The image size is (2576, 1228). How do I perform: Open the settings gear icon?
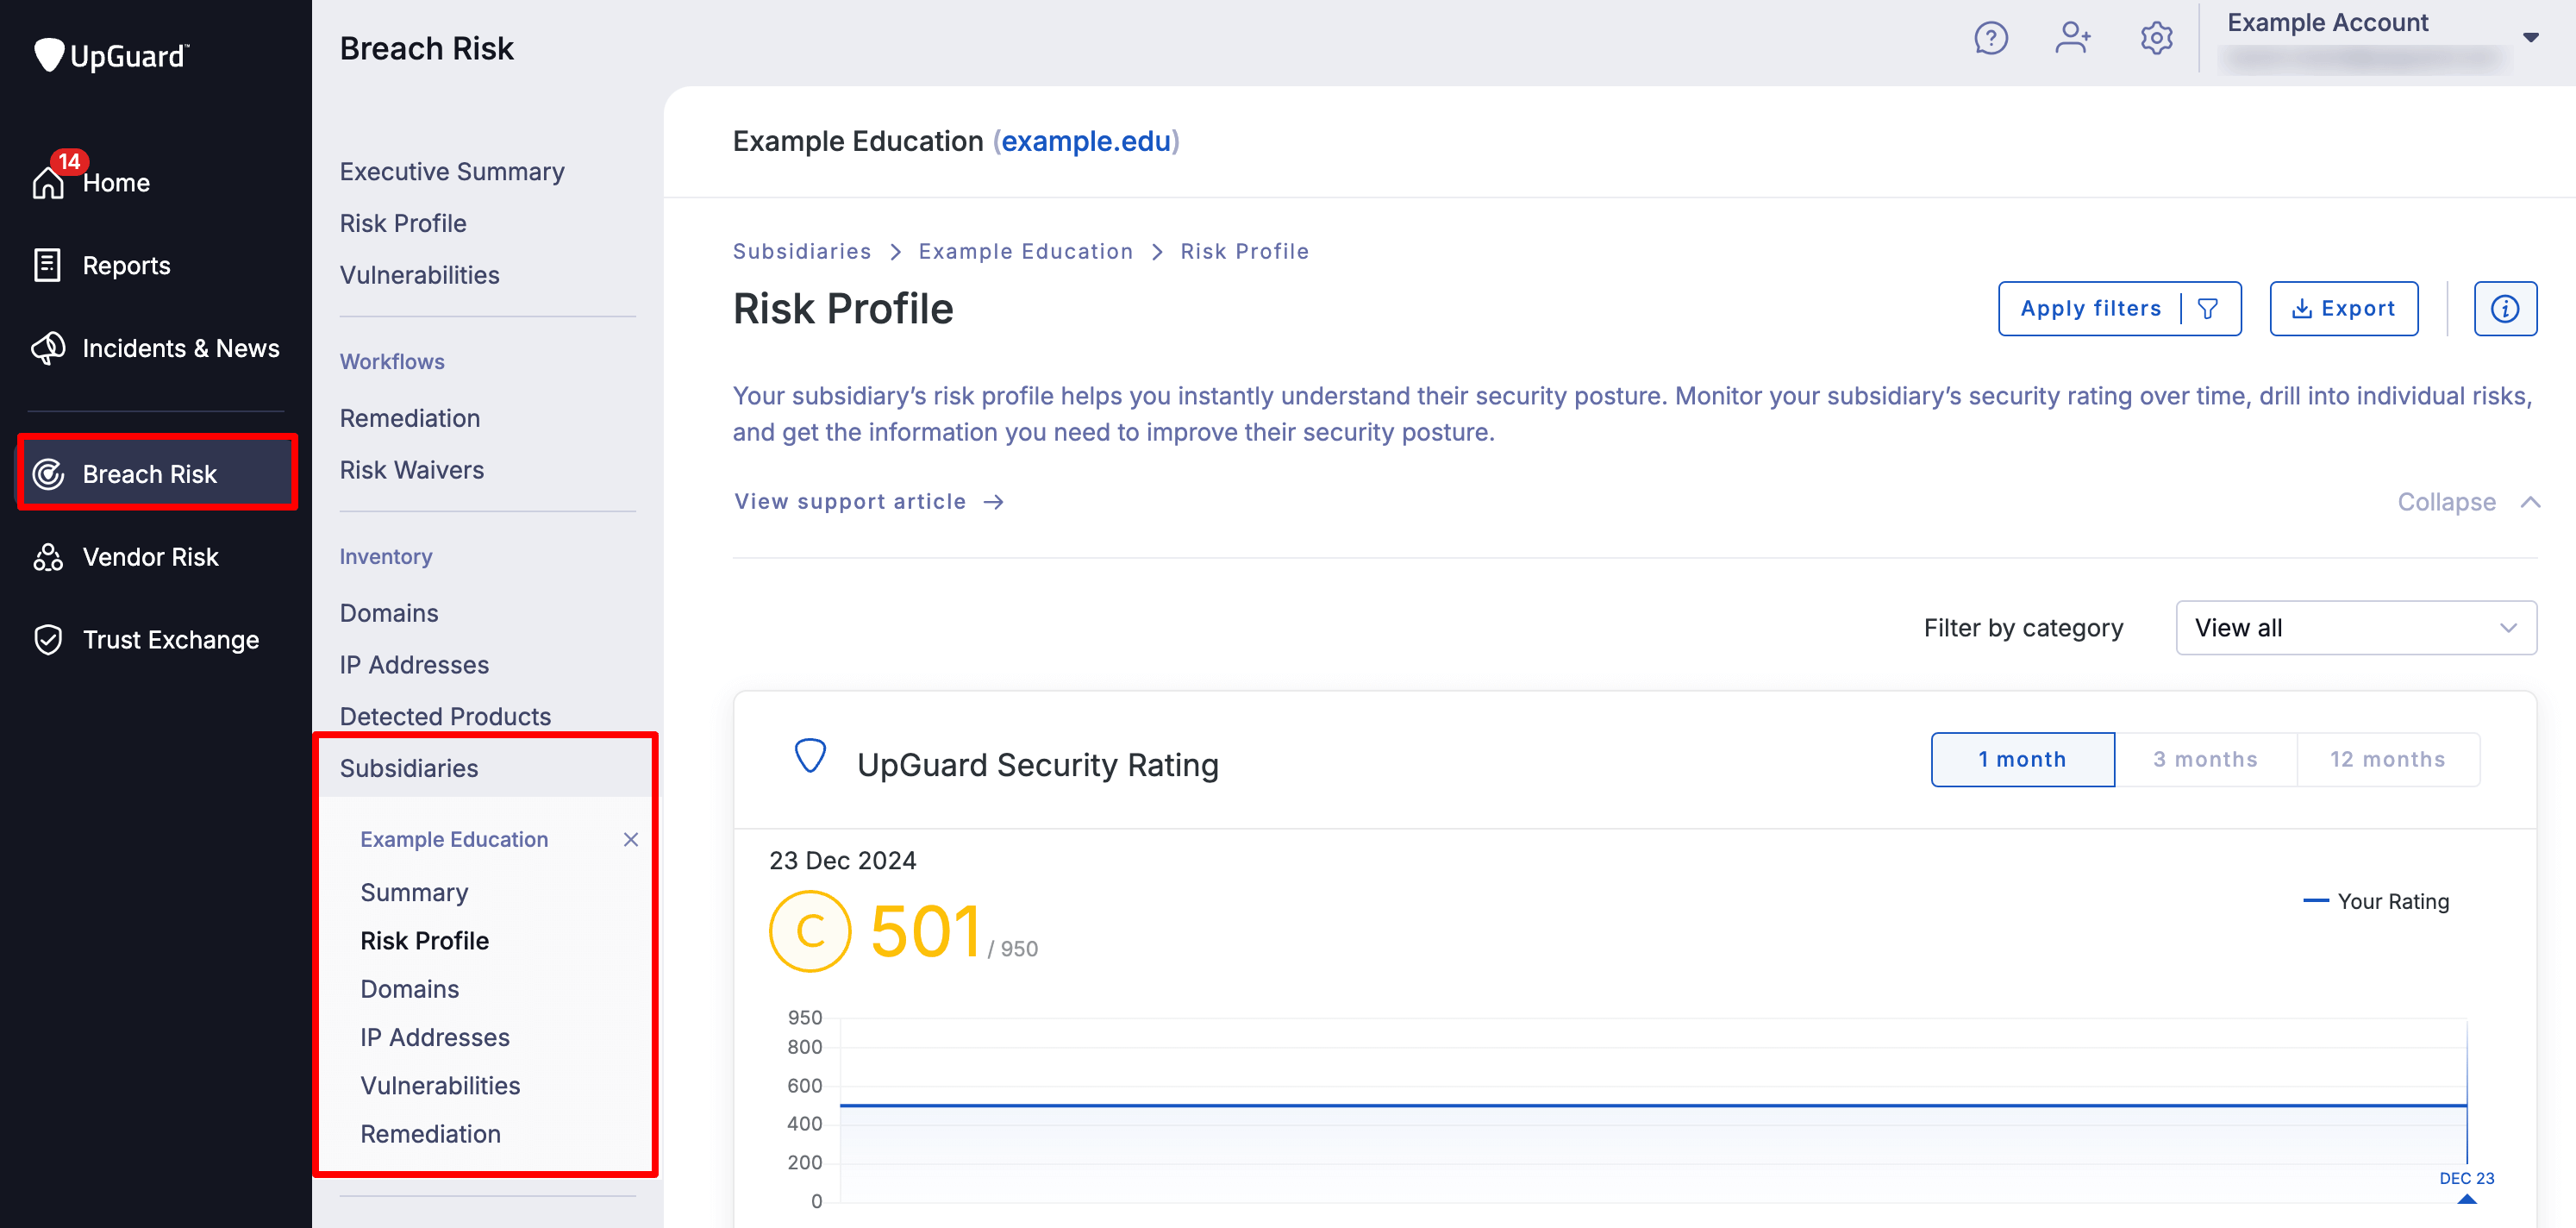coord(2156,38)
